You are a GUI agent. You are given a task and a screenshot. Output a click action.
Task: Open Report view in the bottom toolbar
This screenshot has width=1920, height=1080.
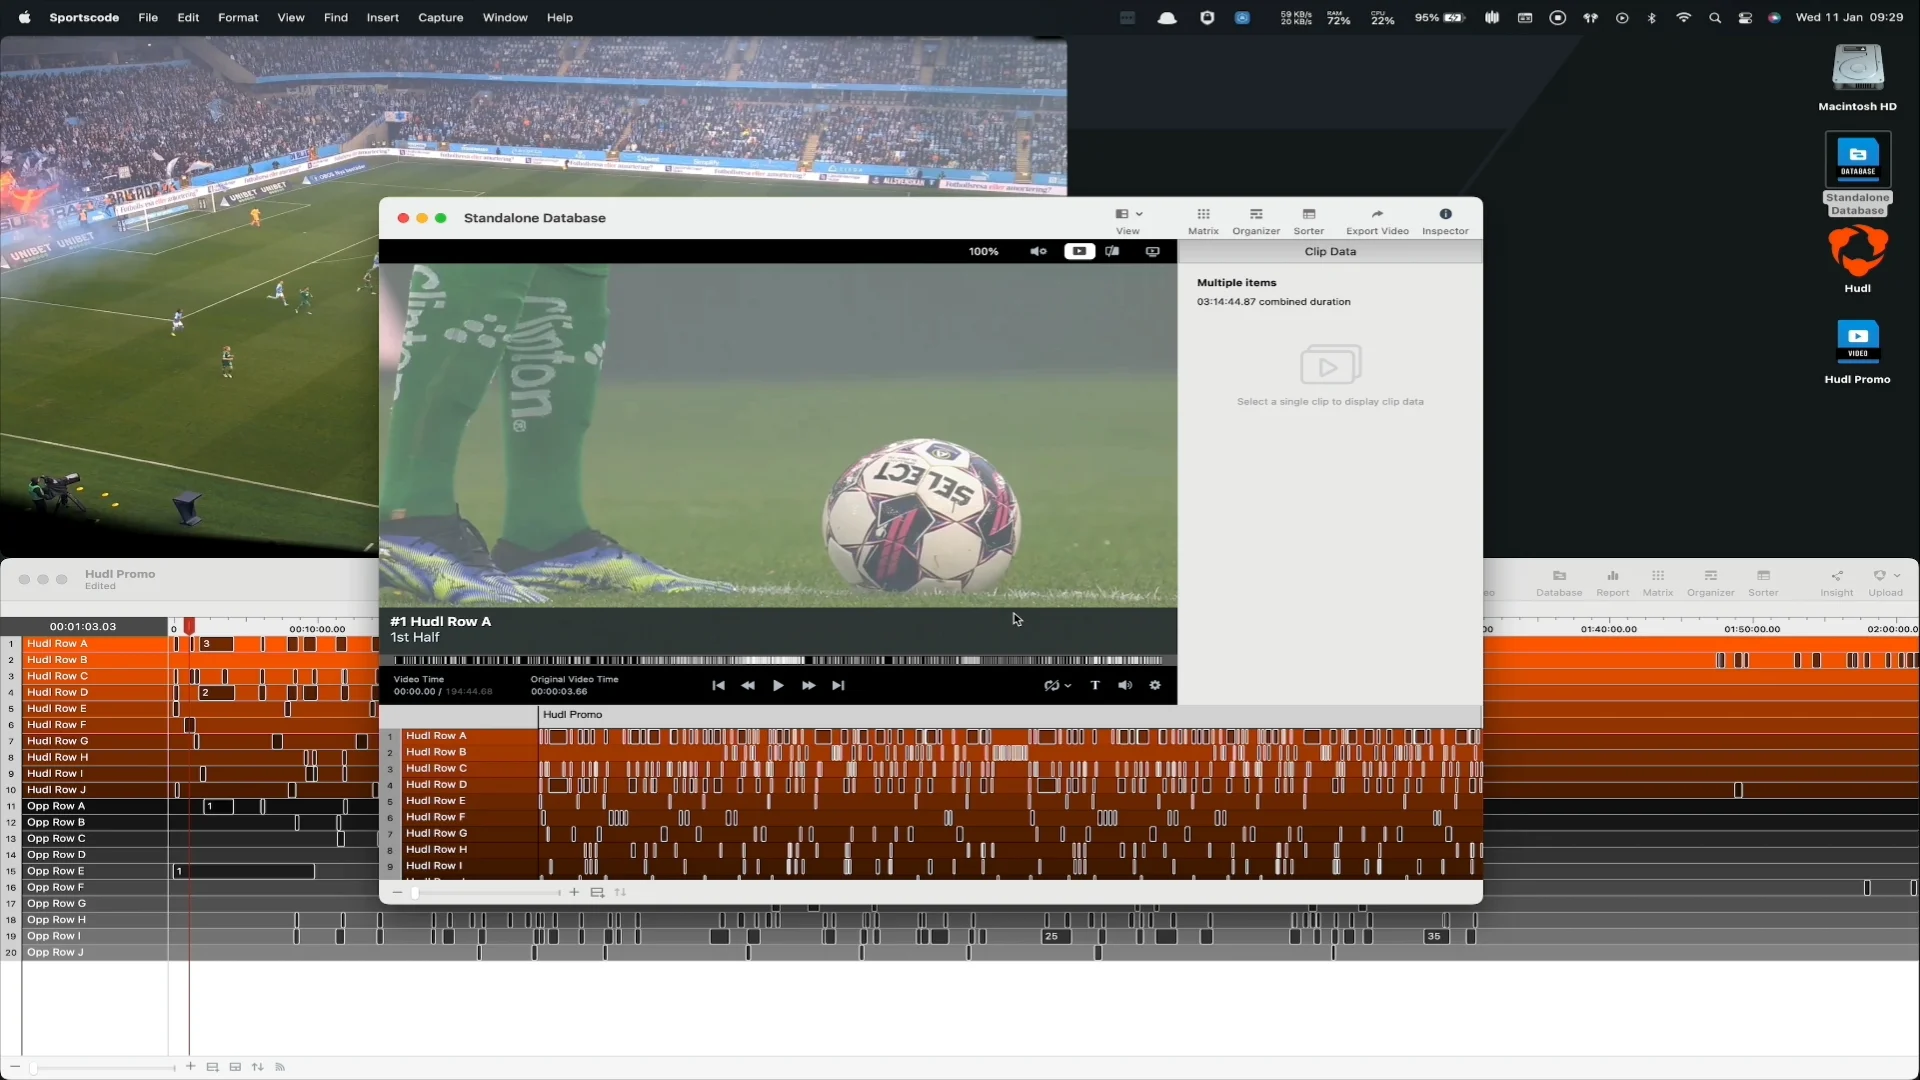click(1612, 581)
